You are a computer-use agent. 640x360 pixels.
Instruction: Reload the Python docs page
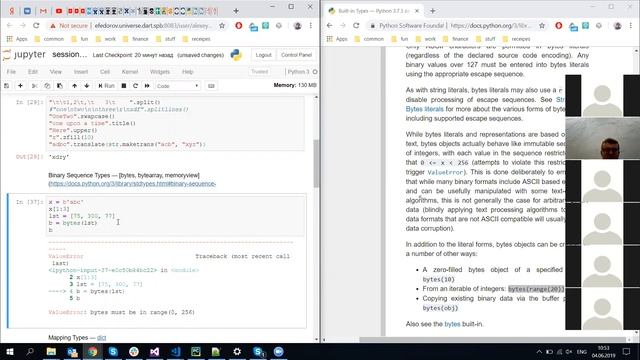(x=356, y=26)
